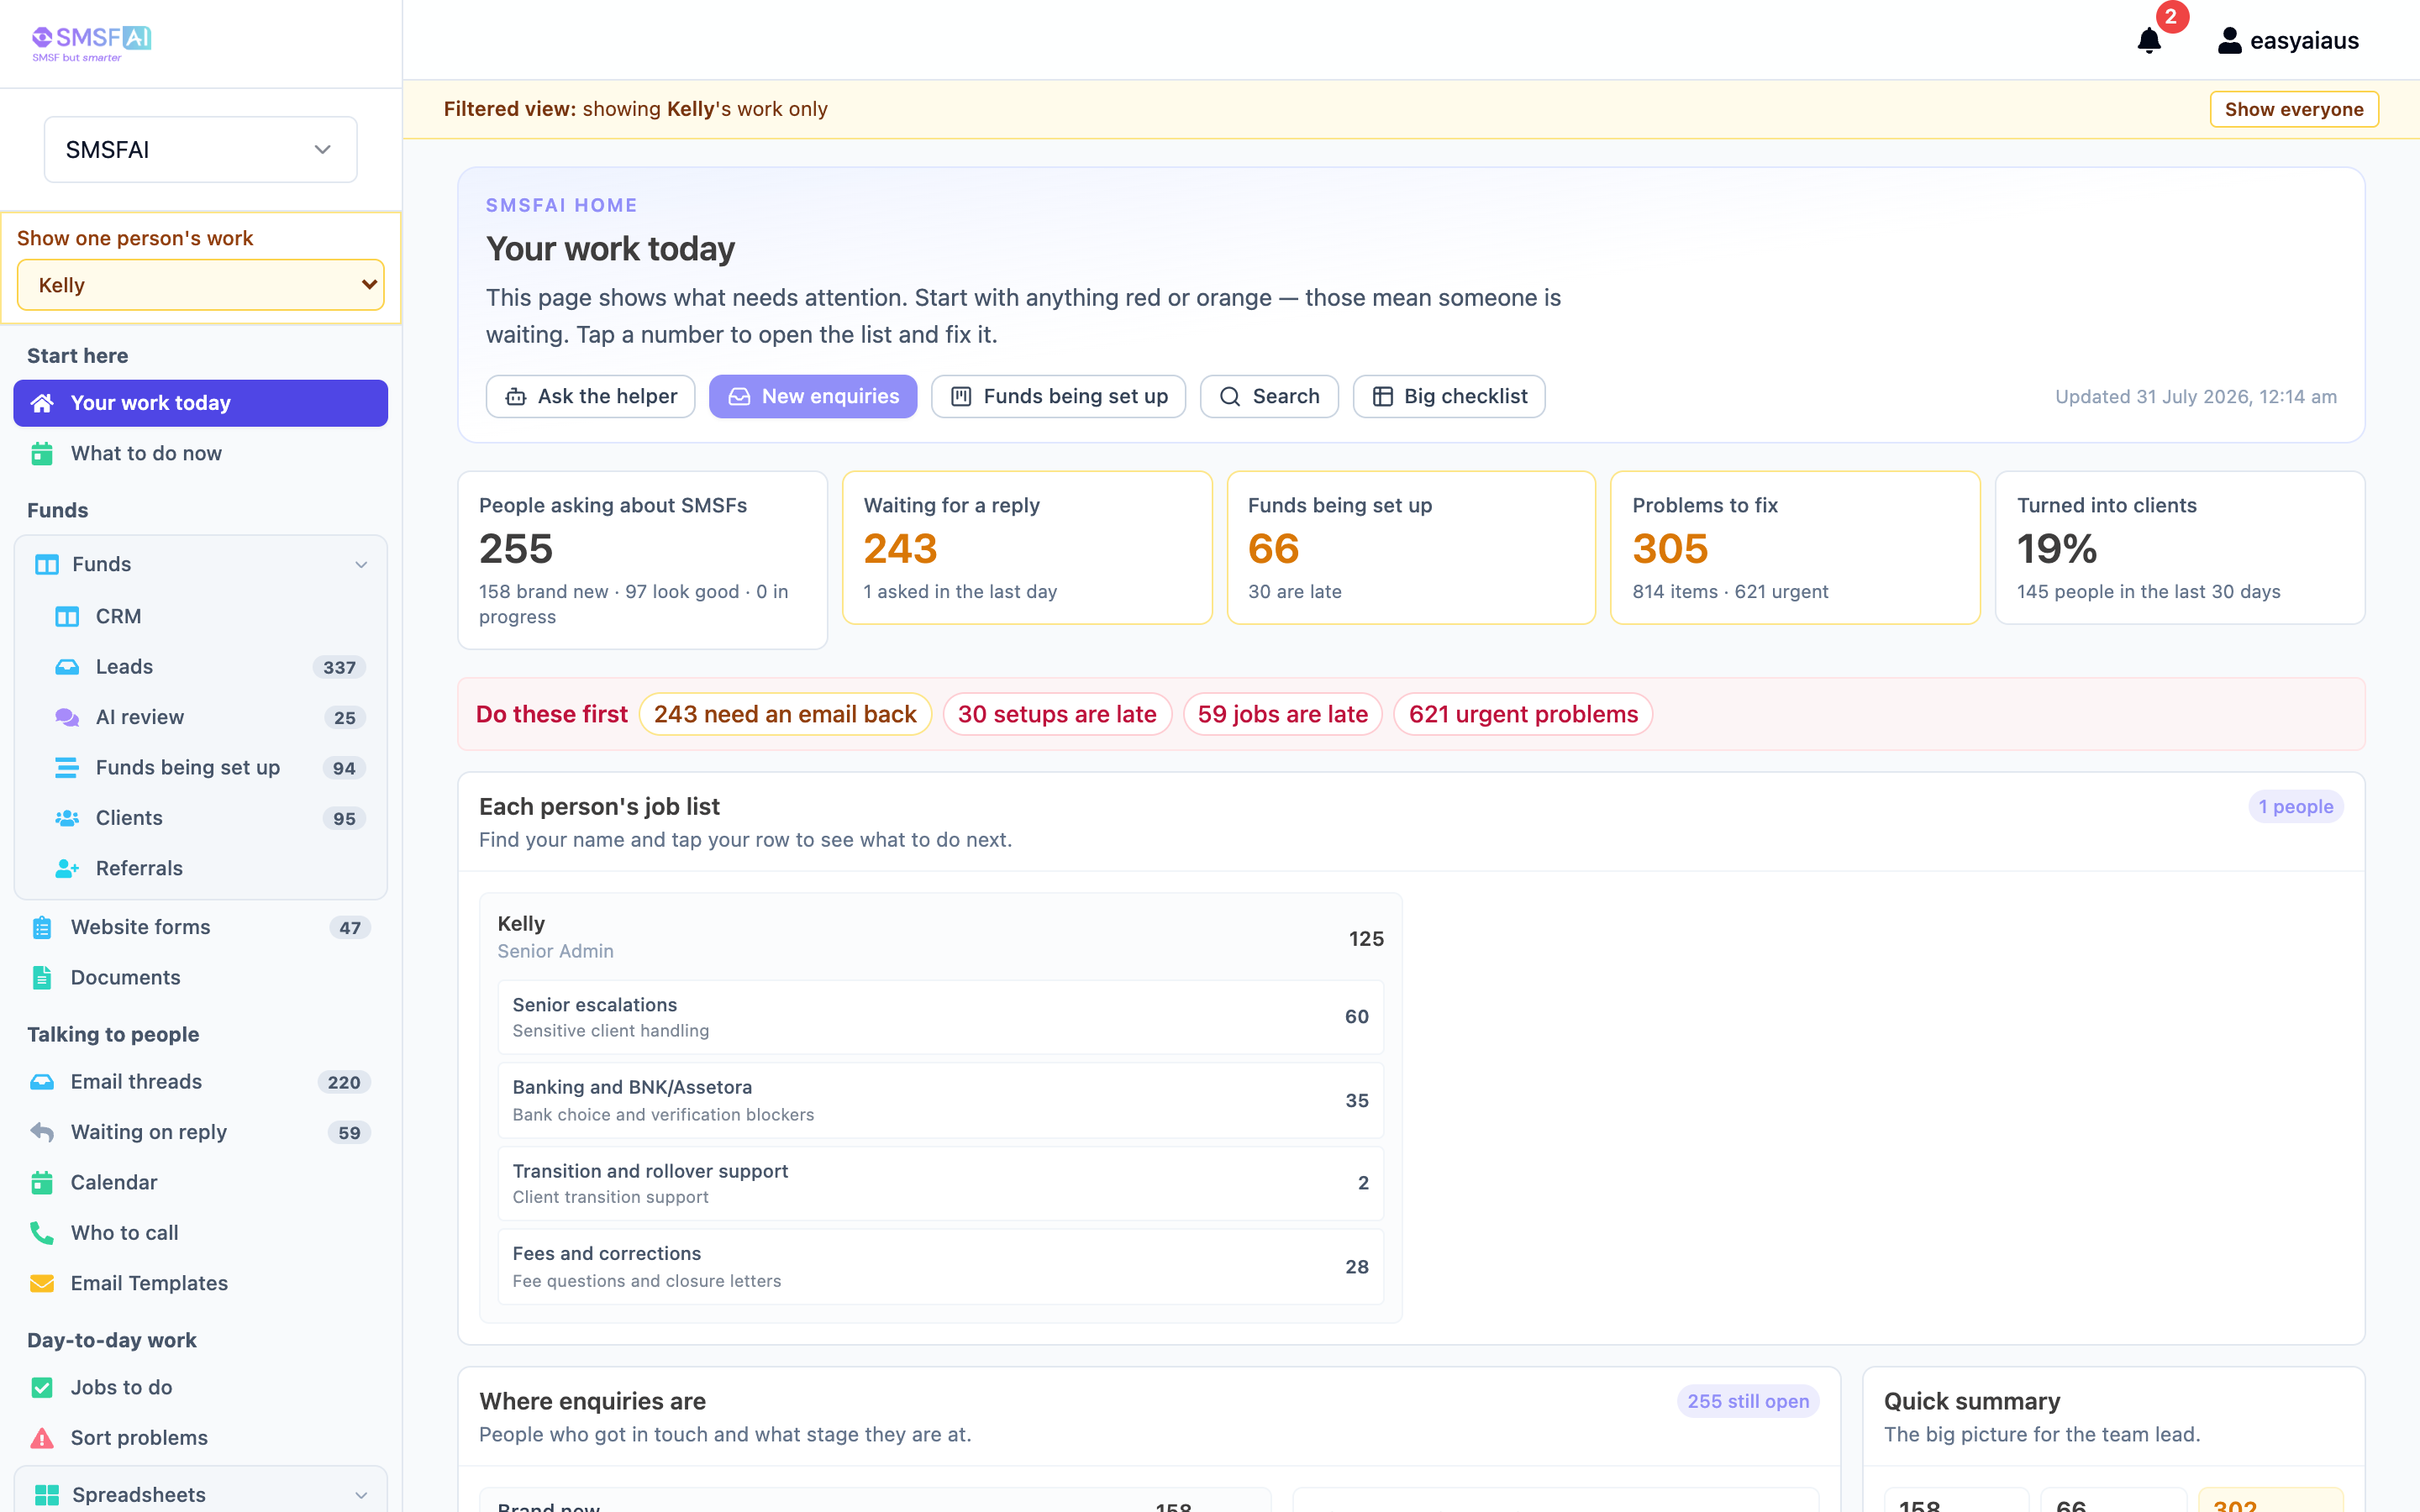Open Your work today in sidebar
This screenshot has width=2420, height=1512.
pos(201,403)
